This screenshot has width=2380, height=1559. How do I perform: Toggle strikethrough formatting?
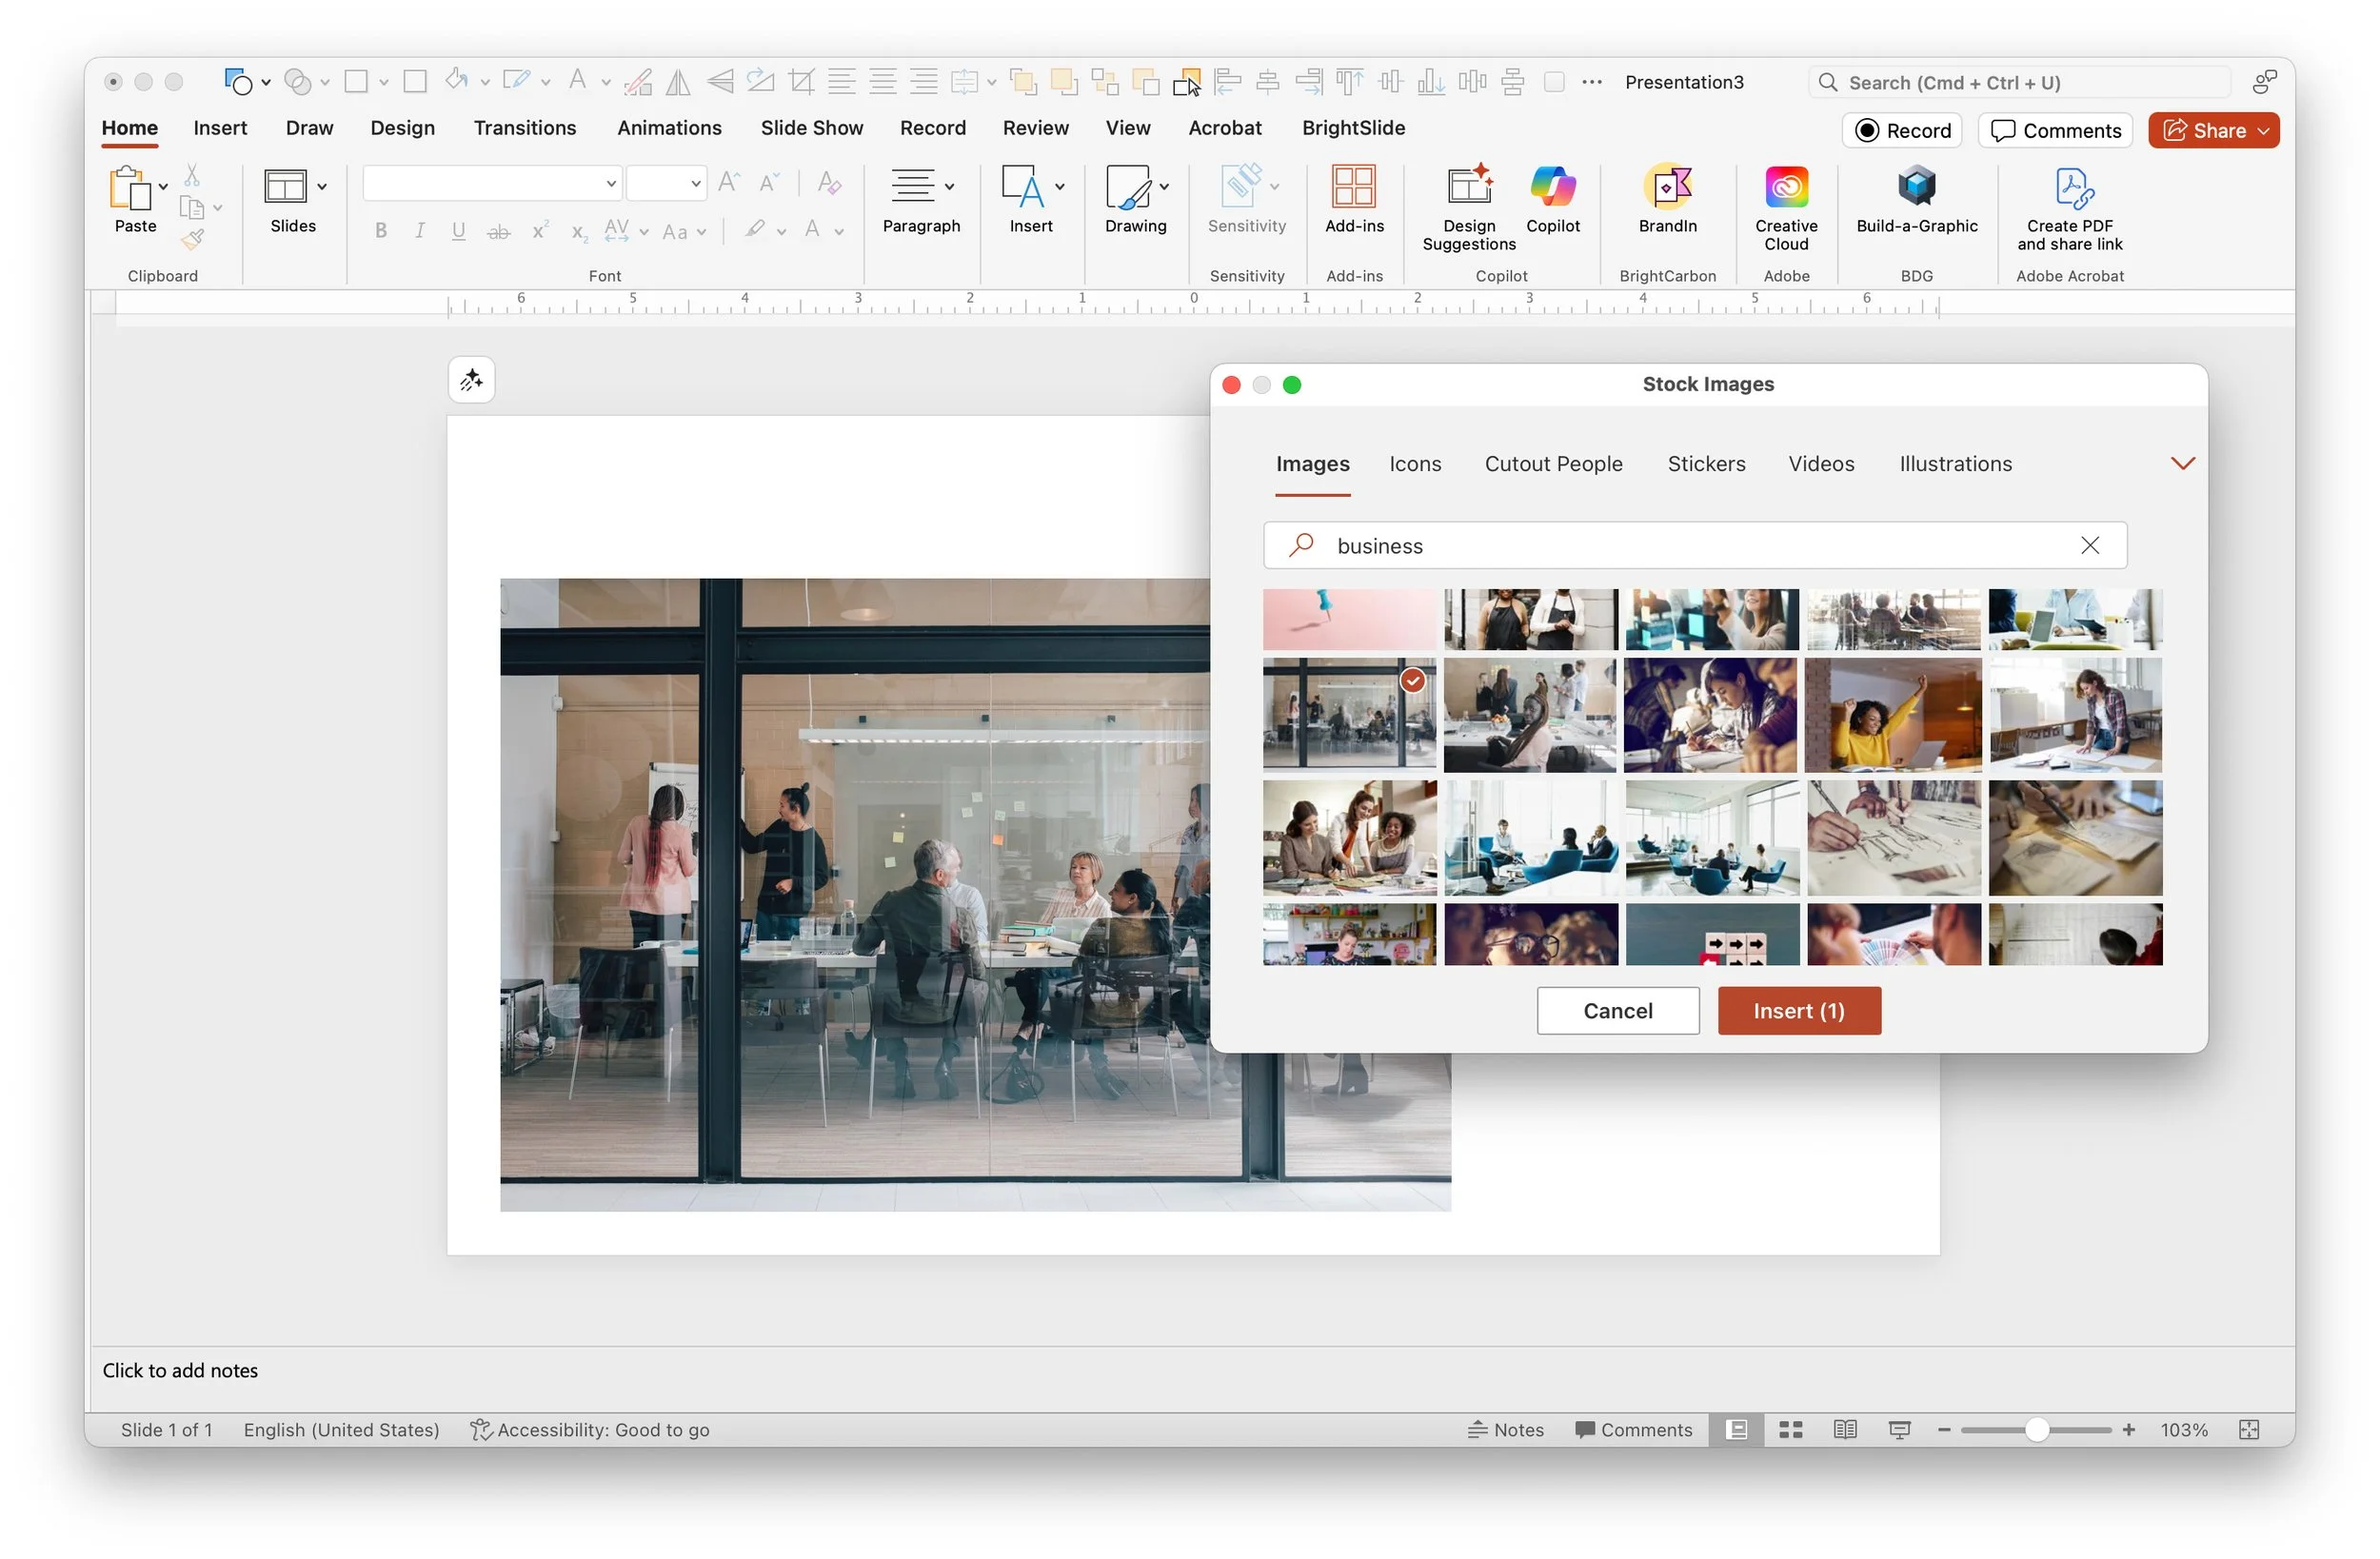[498, 231]
